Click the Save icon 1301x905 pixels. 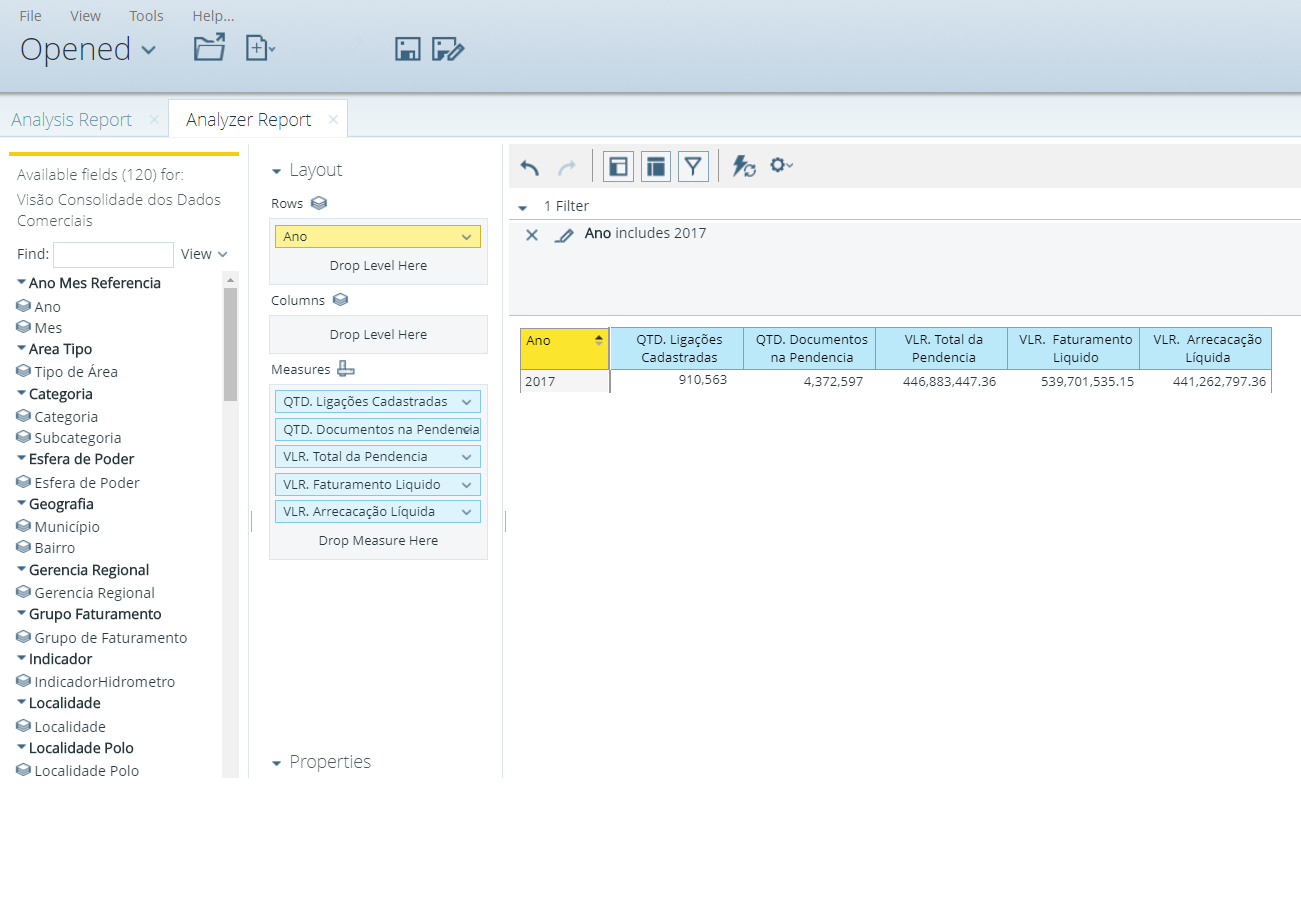[x=407, y=49]
